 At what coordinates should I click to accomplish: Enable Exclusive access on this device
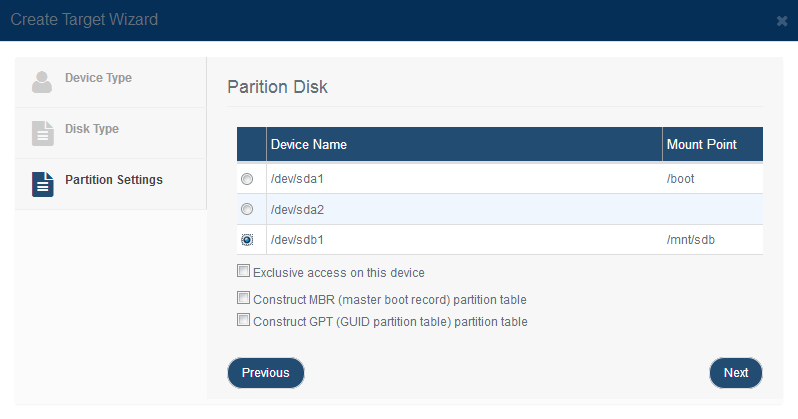[x=243, y=271]
